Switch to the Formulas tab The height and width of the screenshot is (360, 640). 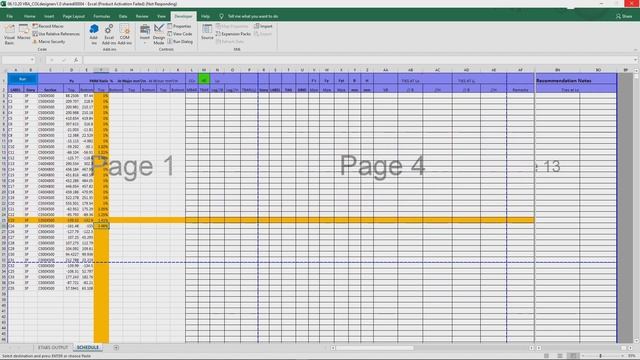[102, 16]
